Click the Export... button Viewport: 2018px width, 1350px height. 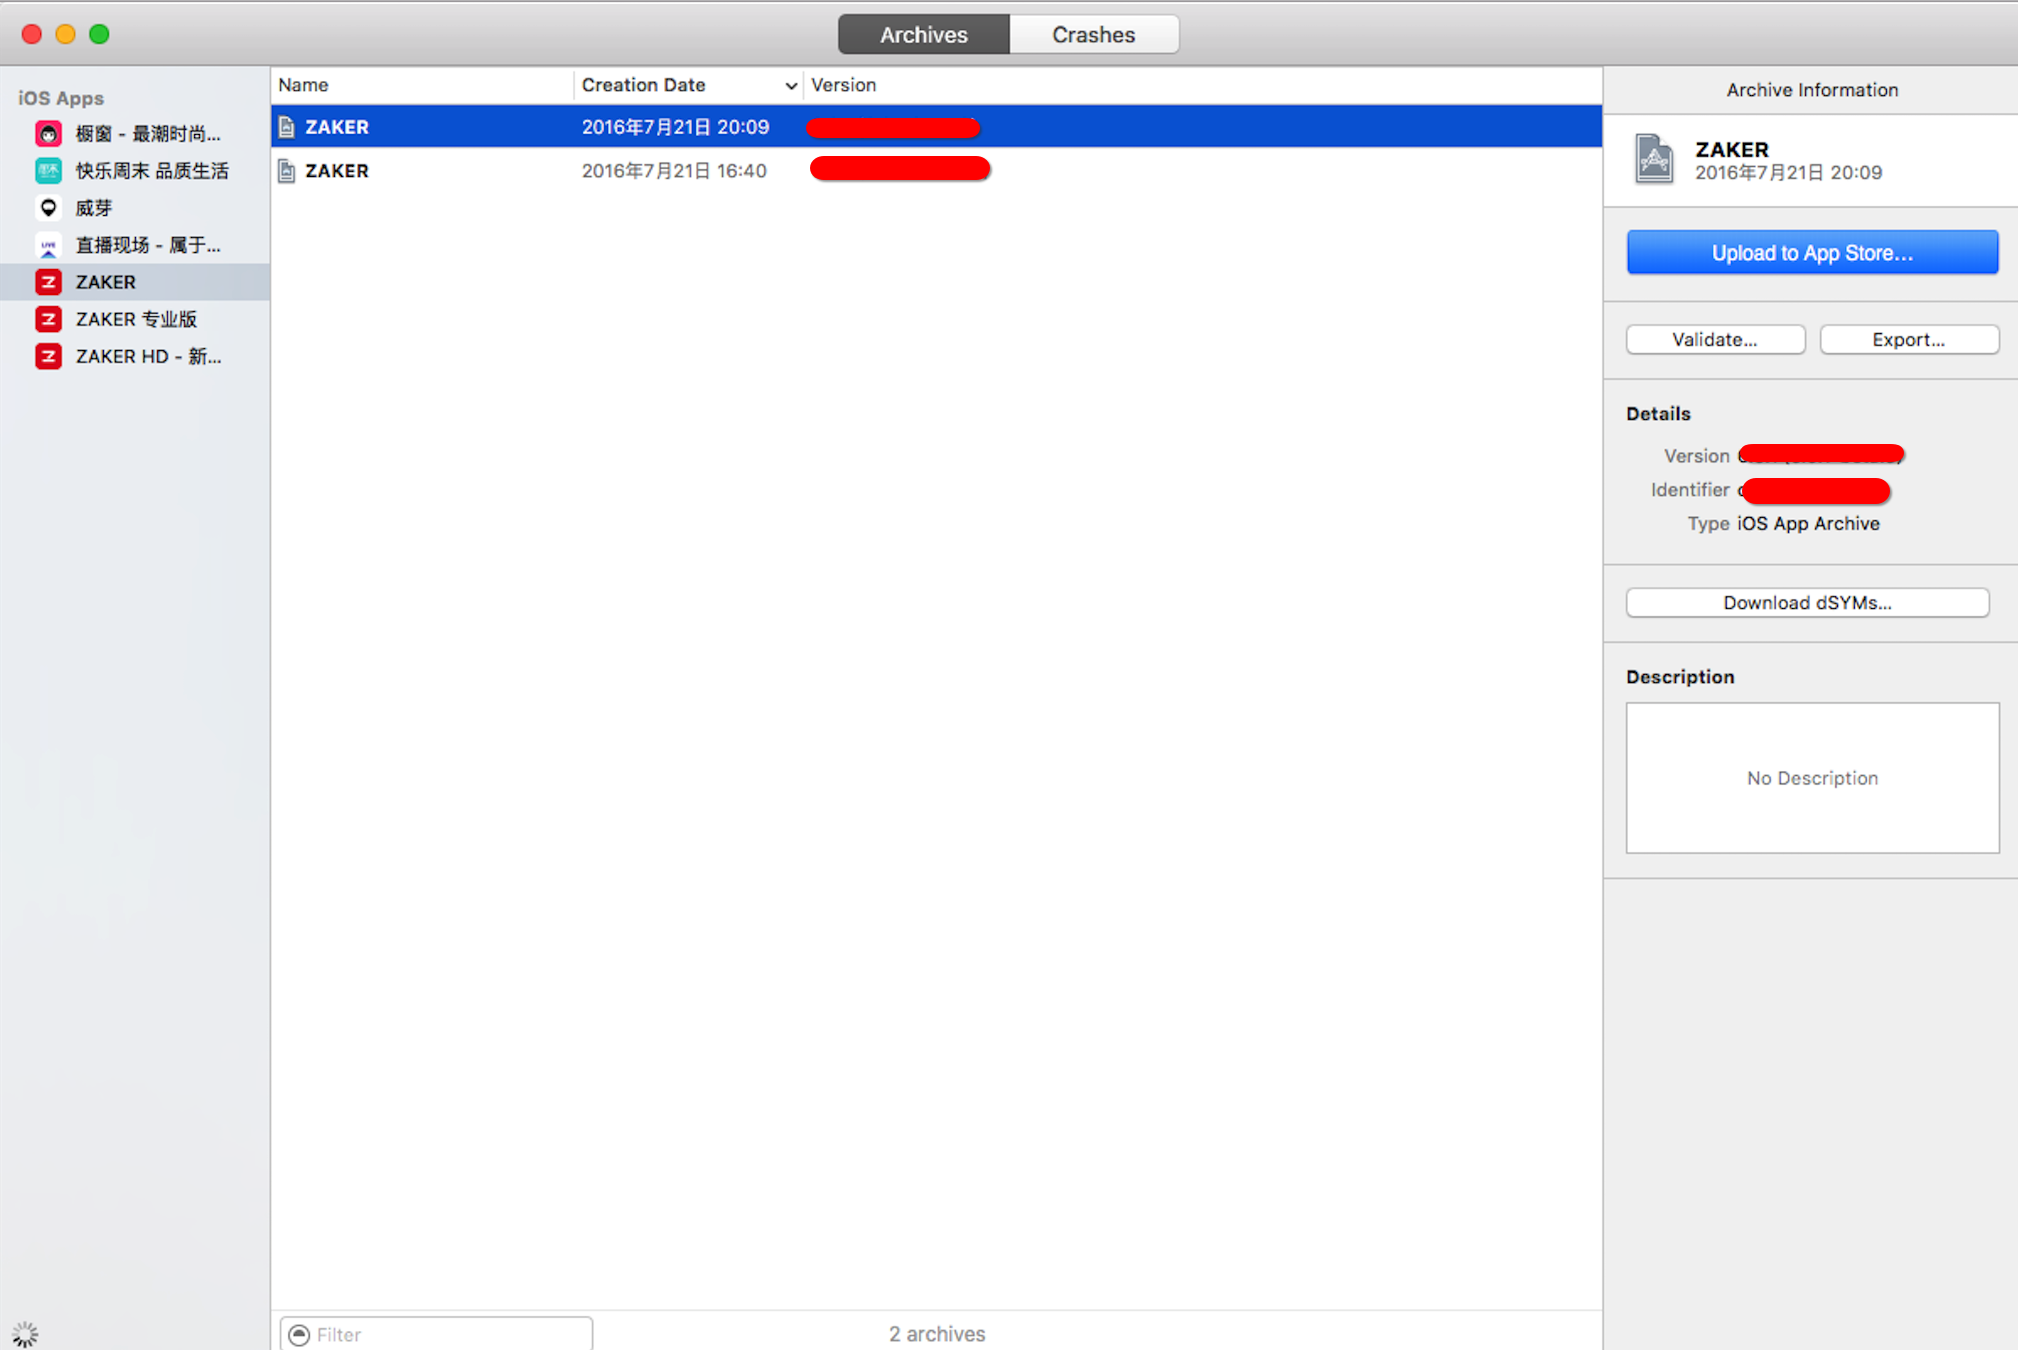tap(1909, 340)
